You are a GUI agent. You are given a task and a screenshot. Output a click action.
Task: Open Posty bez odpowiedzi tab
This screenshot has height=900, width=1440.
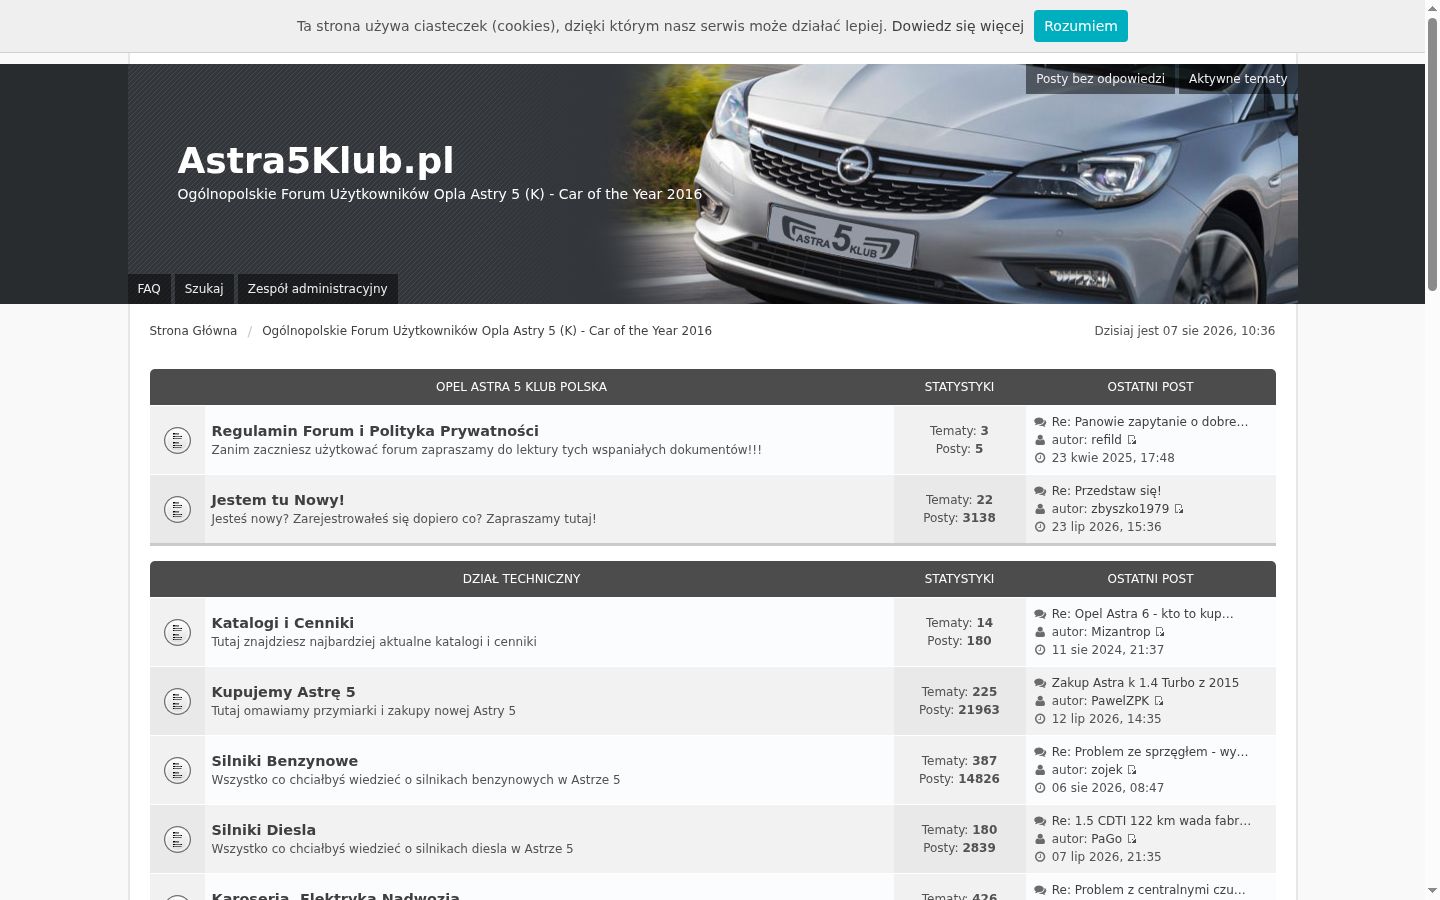[x=1100, y=79]
